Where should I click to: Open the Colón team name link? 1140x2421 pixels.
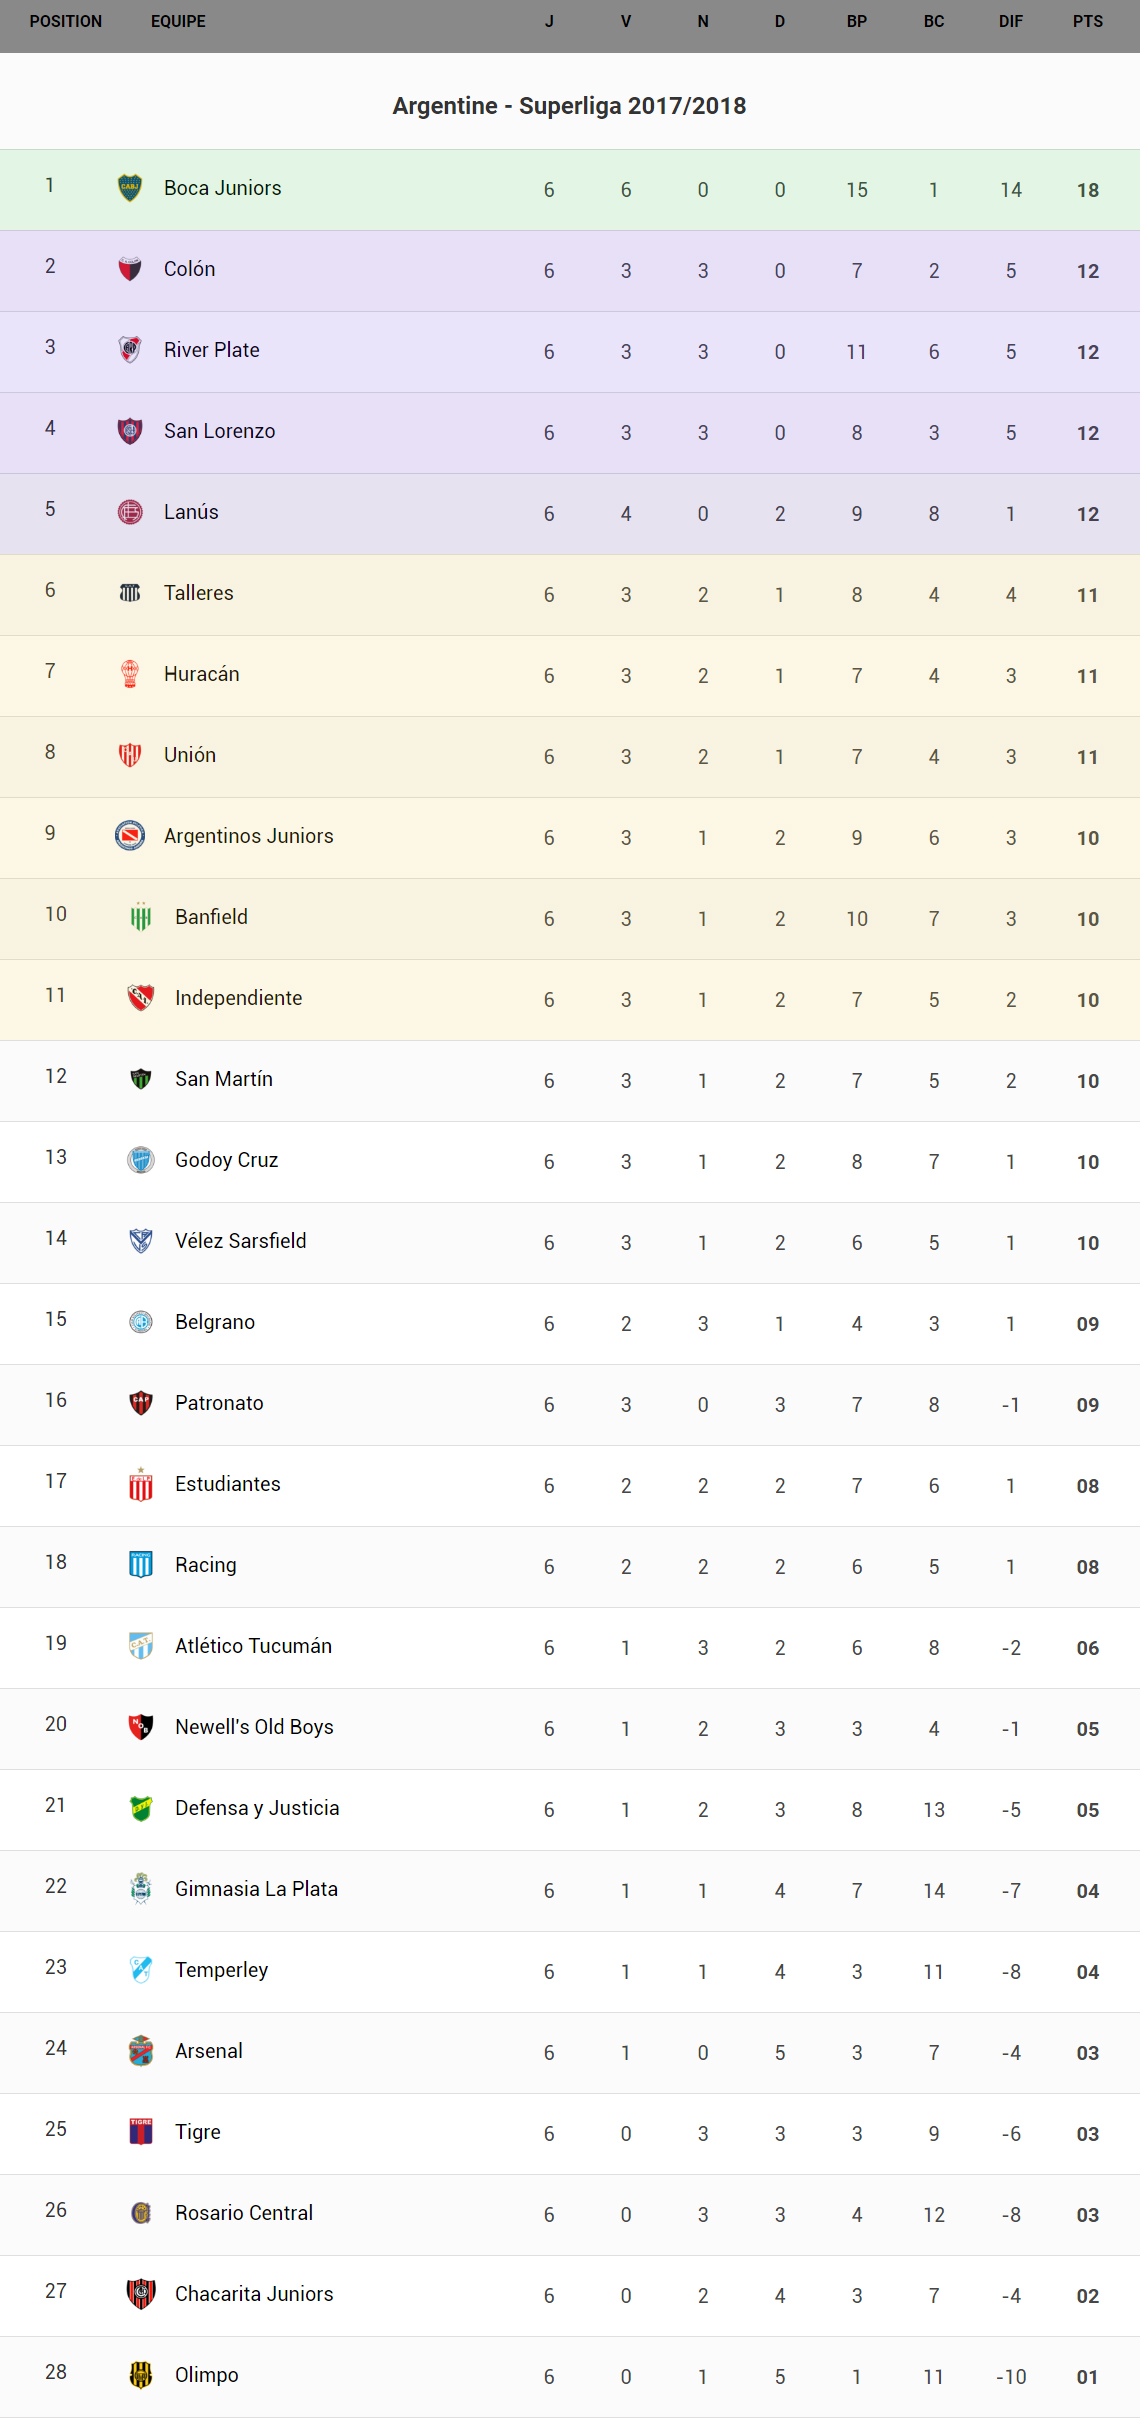(189, 269)
